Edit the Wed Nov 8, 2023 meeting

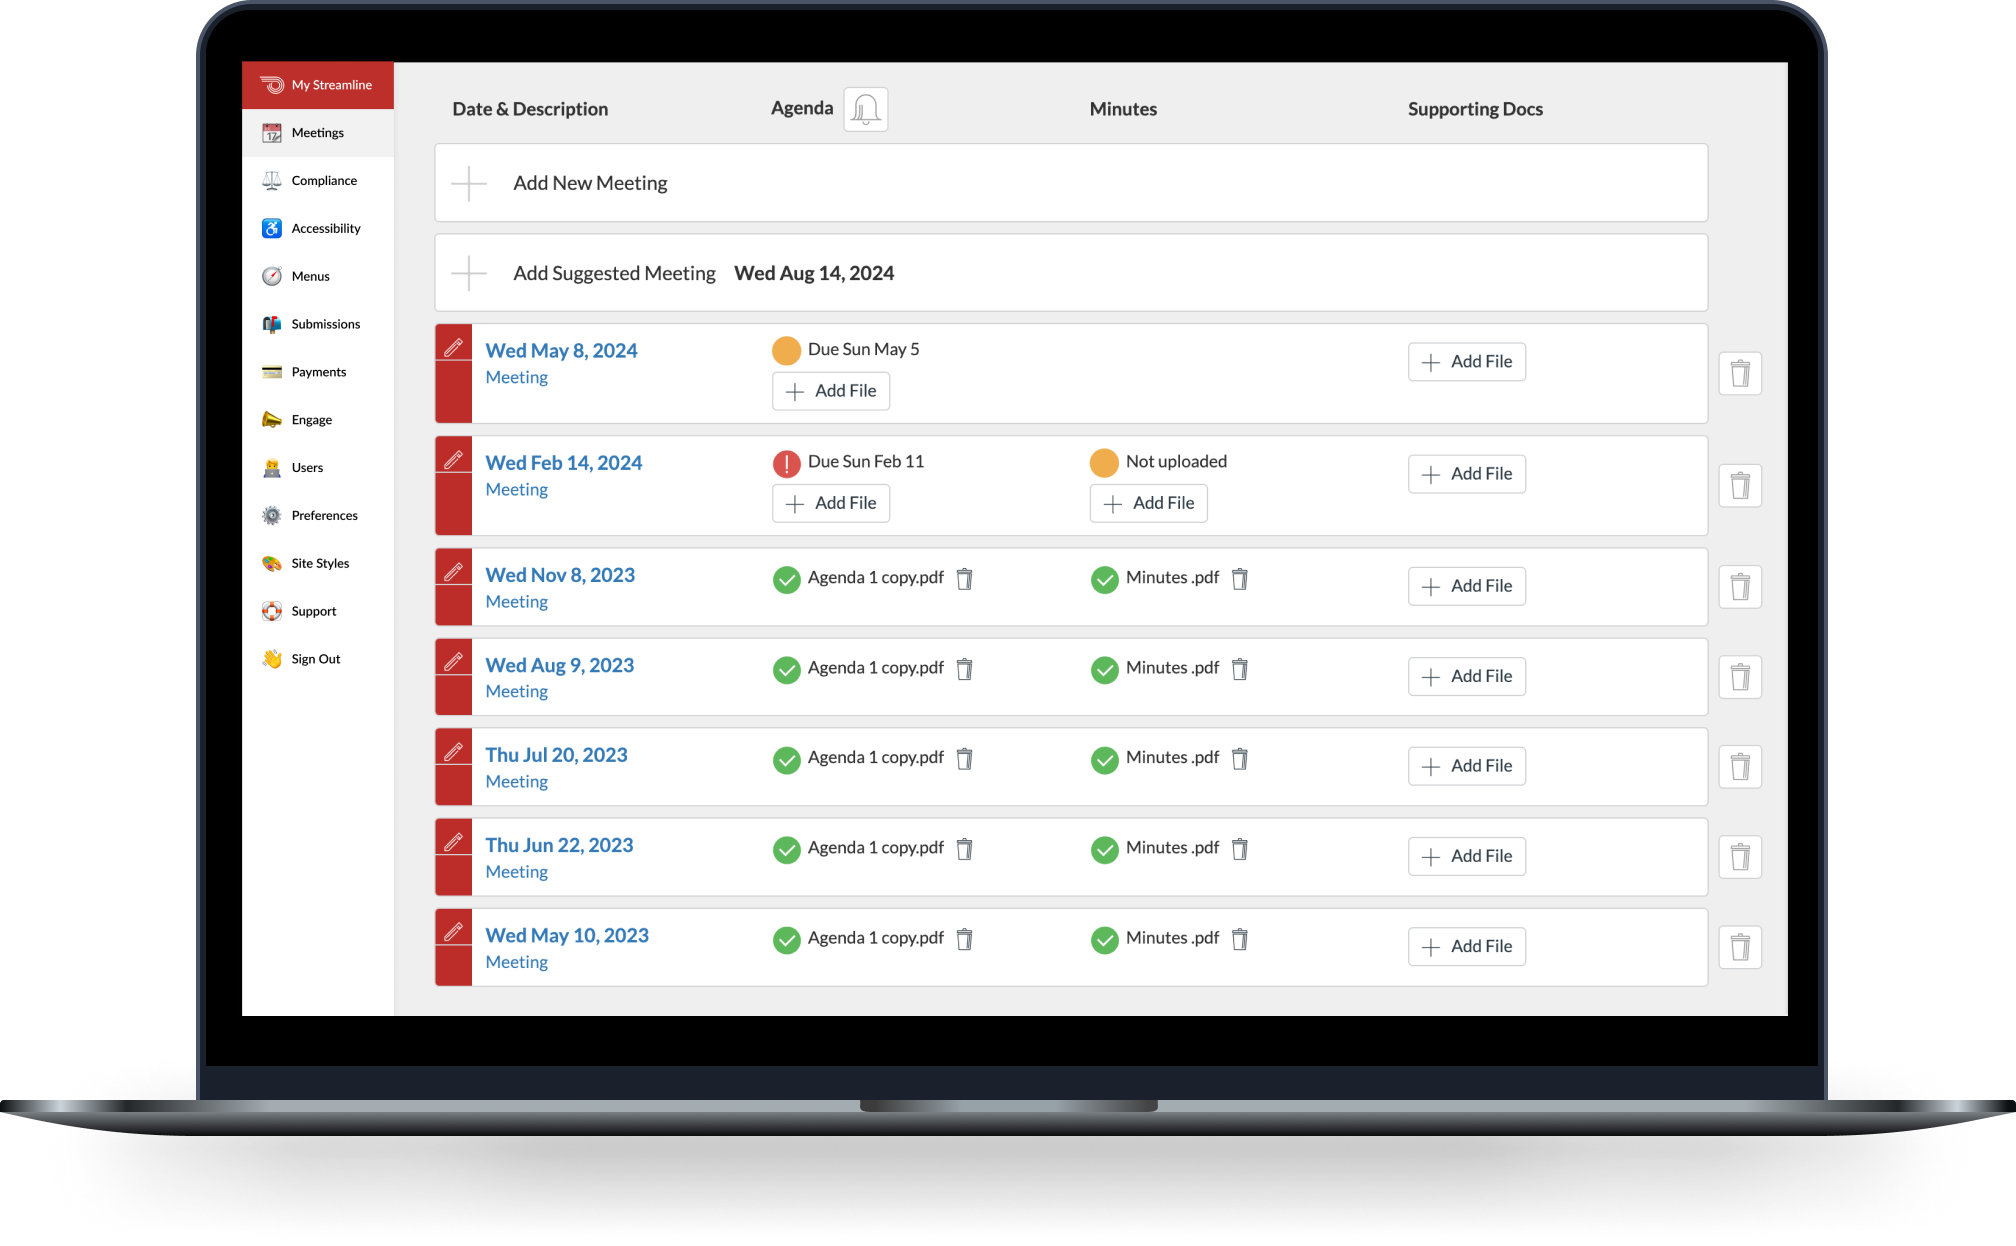coord(453,572)
